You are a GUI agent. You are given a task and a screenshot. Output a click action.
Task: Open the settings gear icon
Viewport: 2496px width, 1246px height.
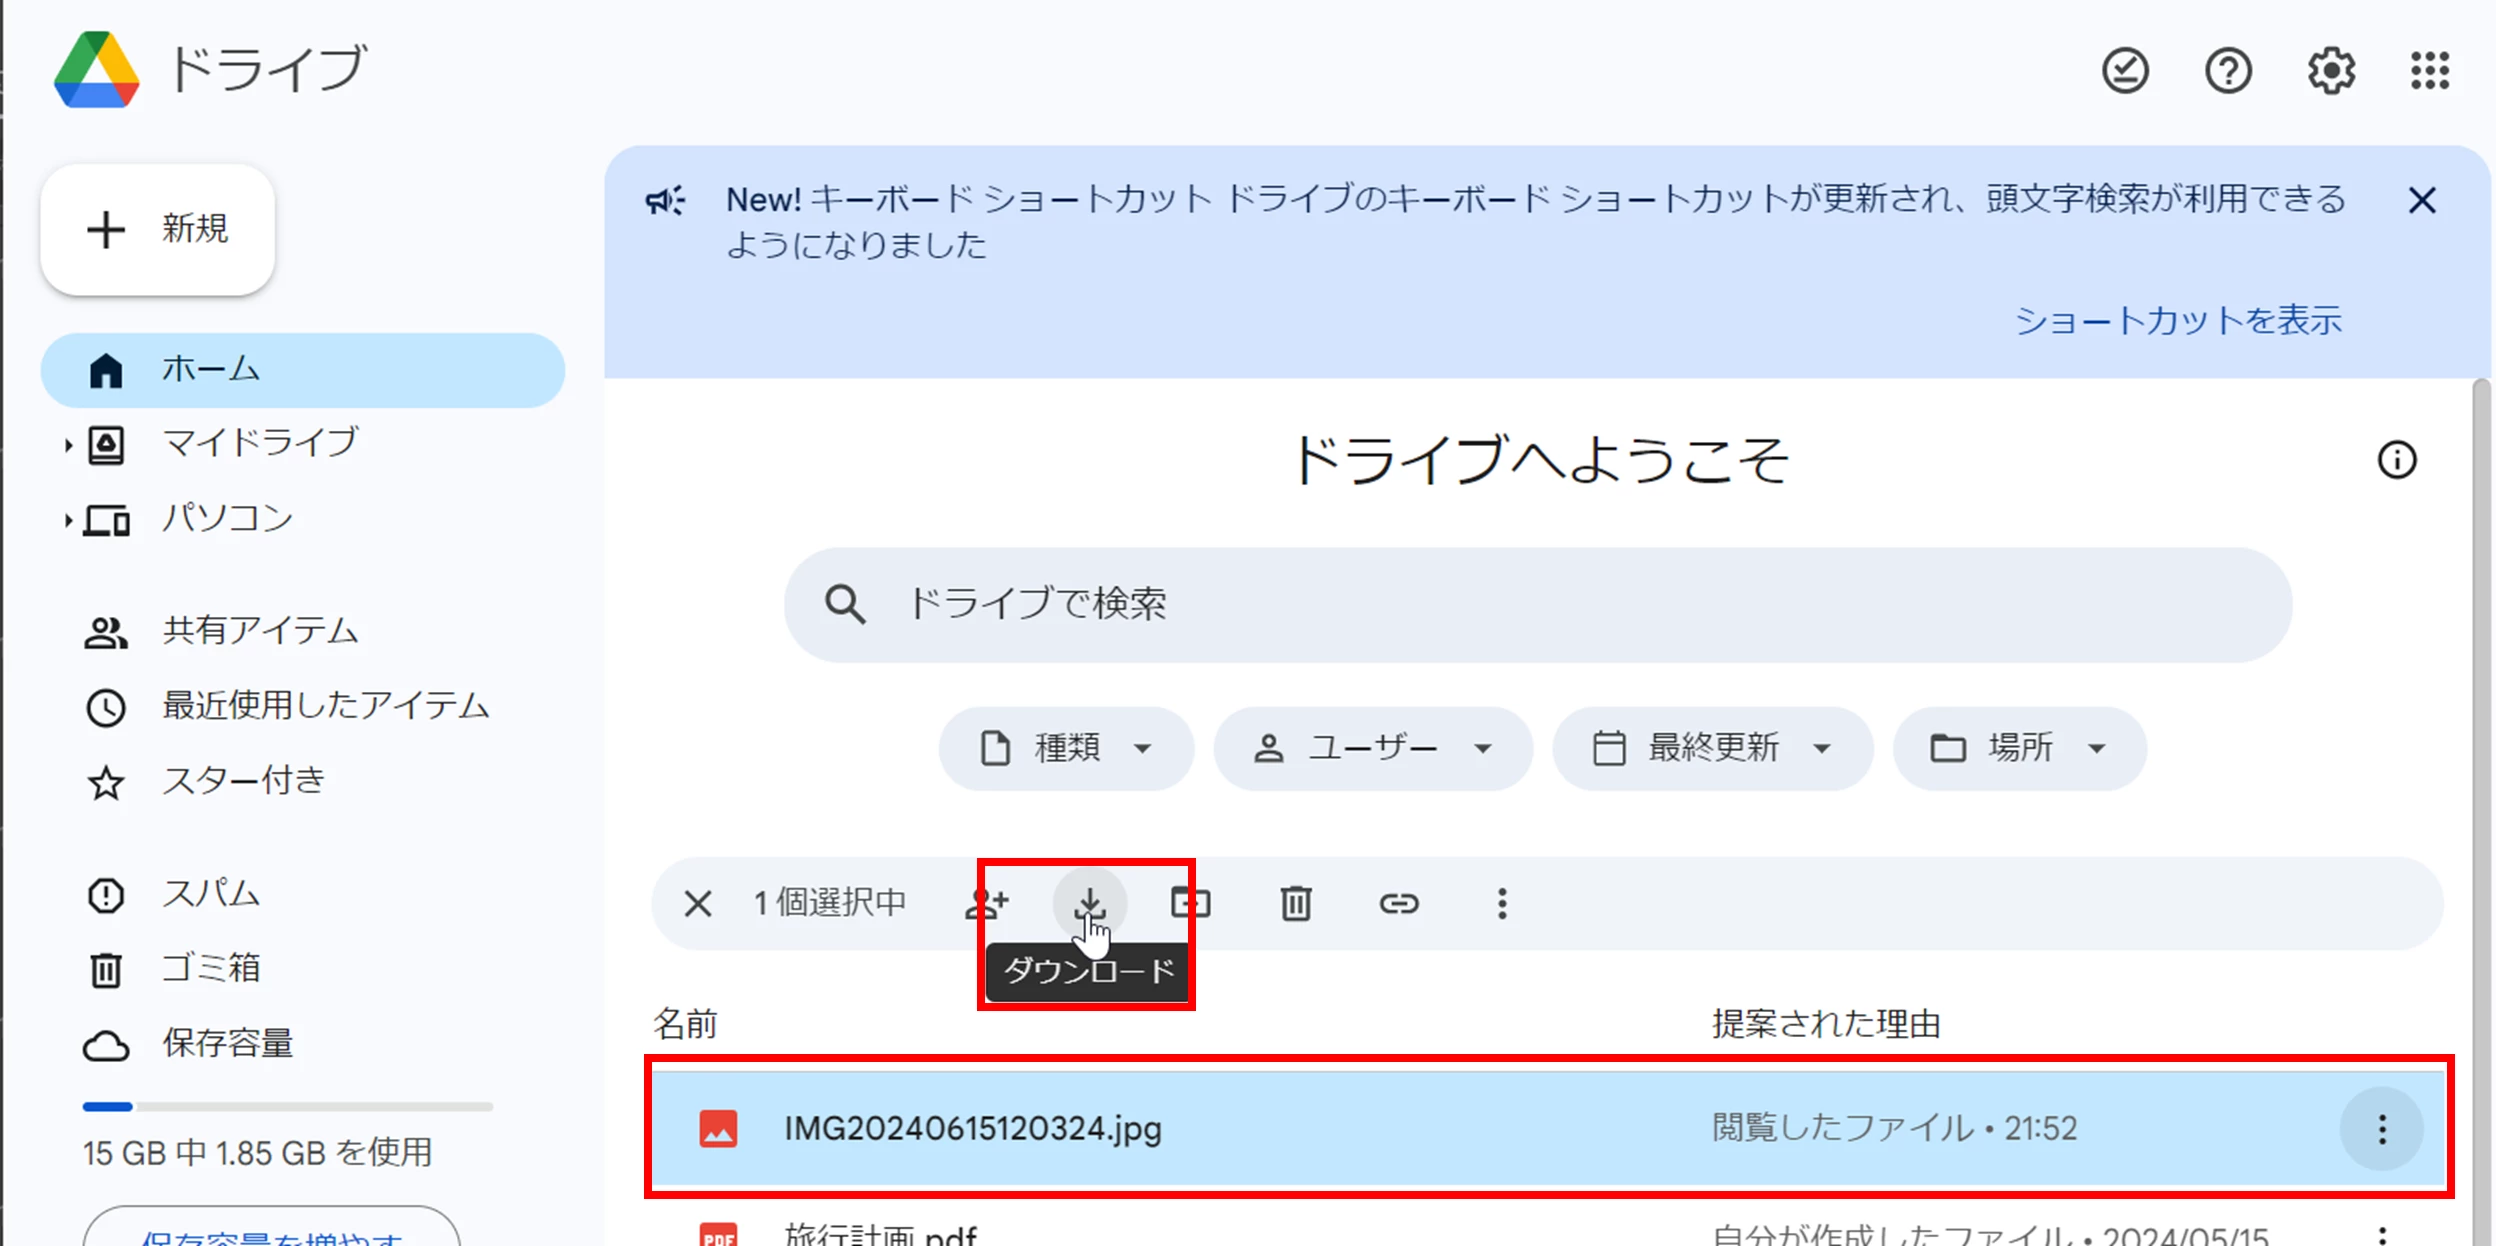(2331, 70)
